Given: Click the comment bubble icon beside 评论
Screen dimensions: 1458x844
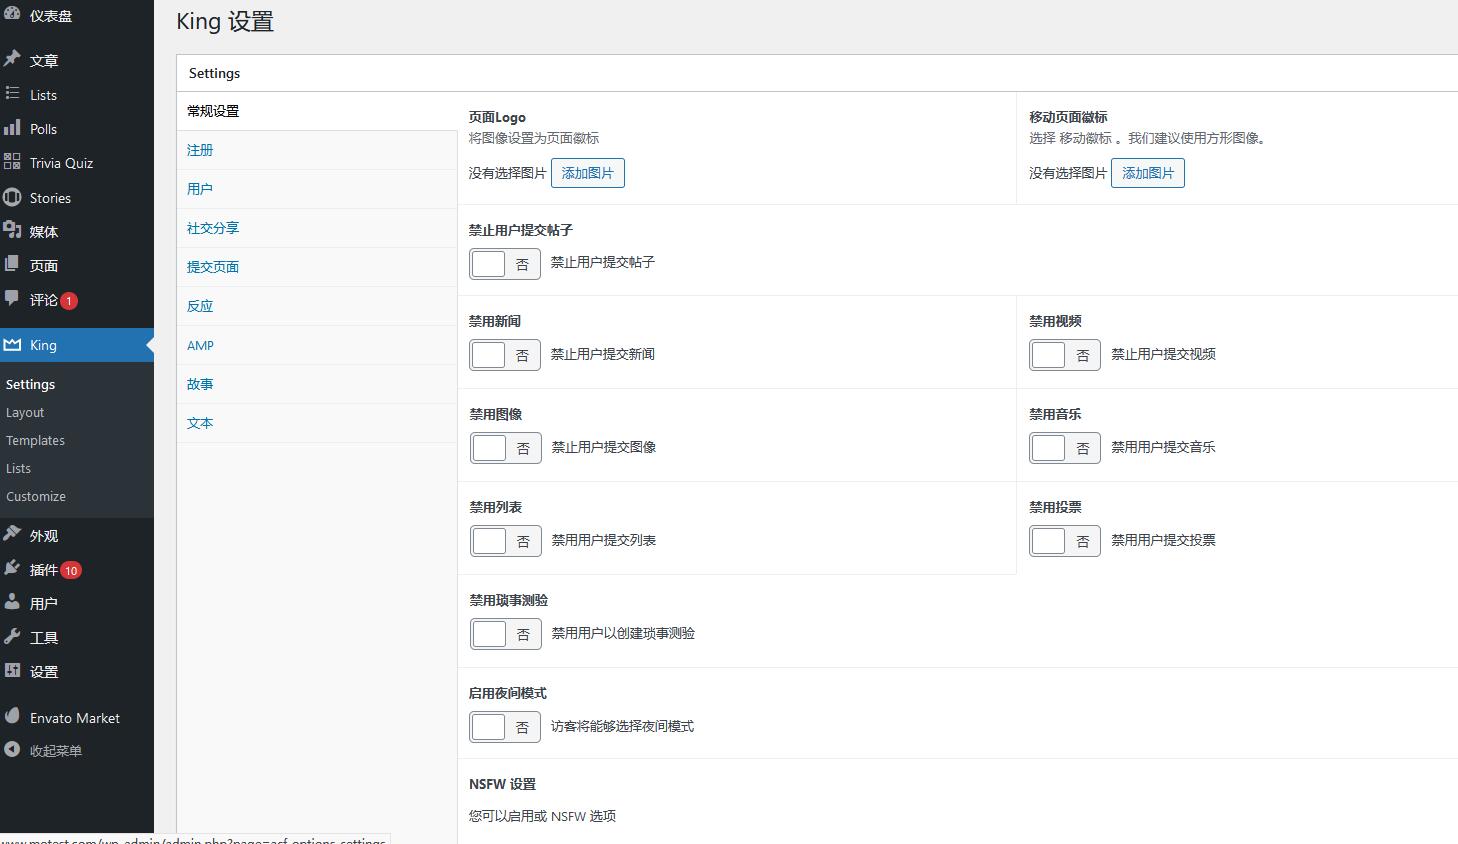Looking at the screenshot, I should click(12, 298).
